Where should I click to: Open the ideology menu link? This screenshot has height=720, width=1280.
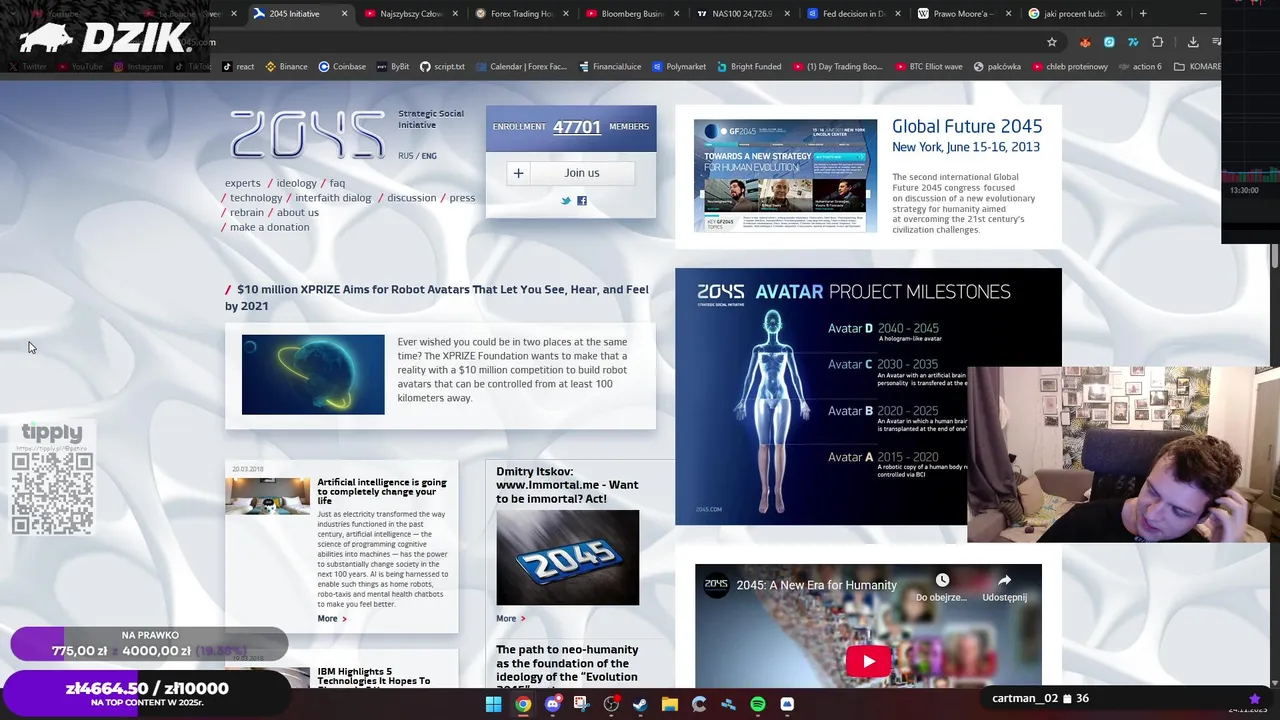(x=296, y=183)
